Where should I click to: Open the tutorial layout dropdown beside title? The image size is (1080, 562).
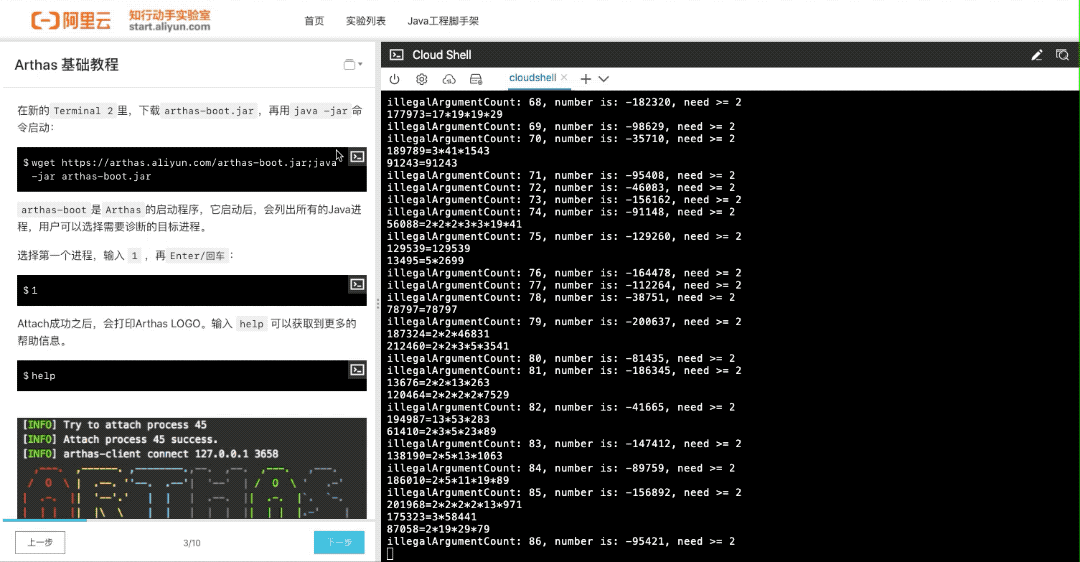coord(353,65)
